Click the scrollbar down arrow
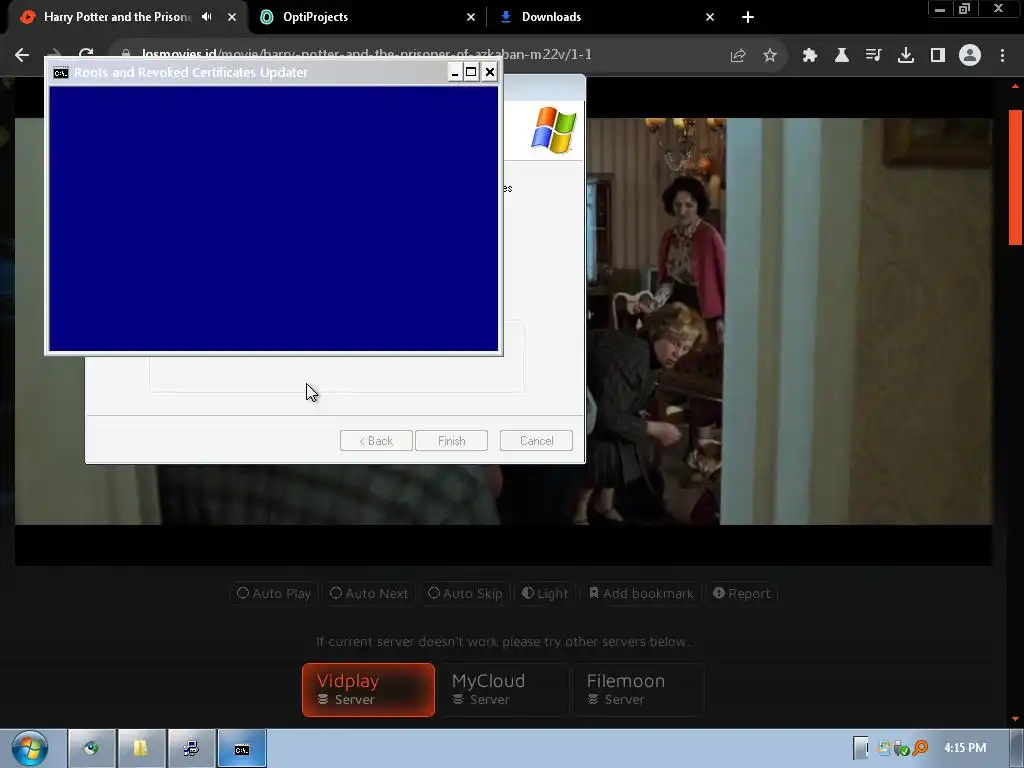 1016,719
